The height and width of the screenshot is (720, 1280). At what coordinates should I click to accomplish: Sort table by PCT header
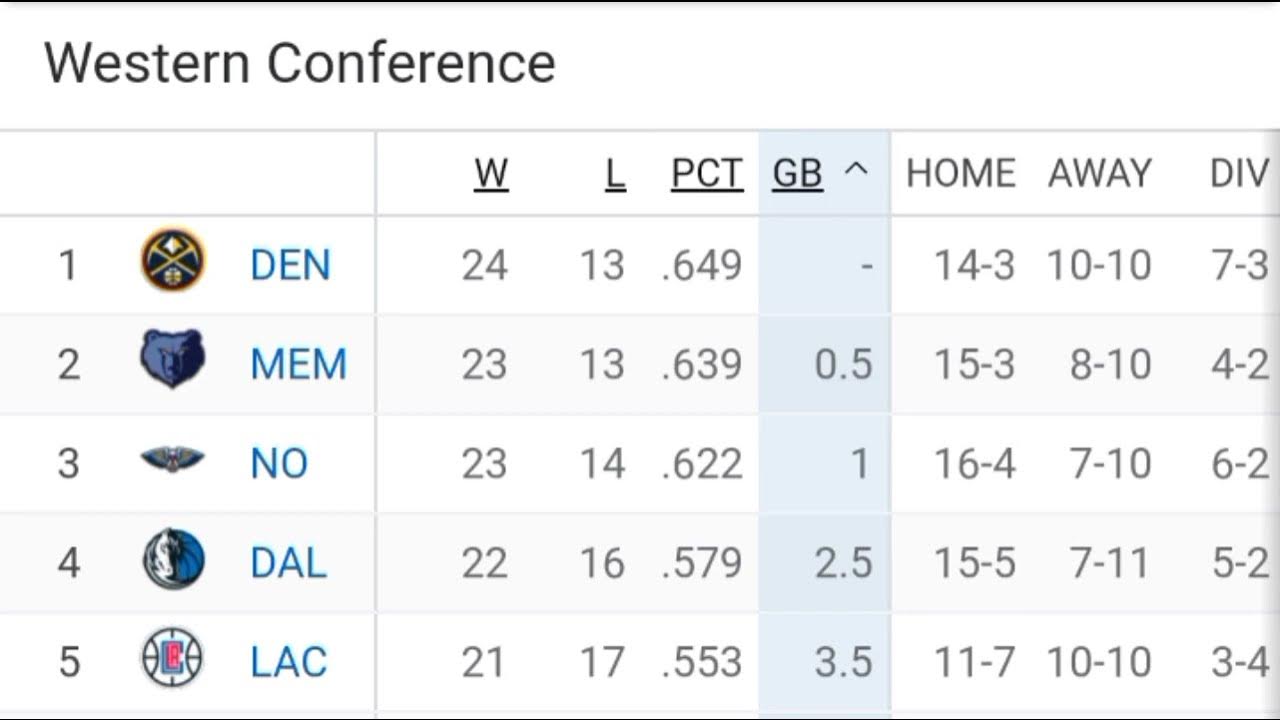pyautogui.click(x=706, y=174)
